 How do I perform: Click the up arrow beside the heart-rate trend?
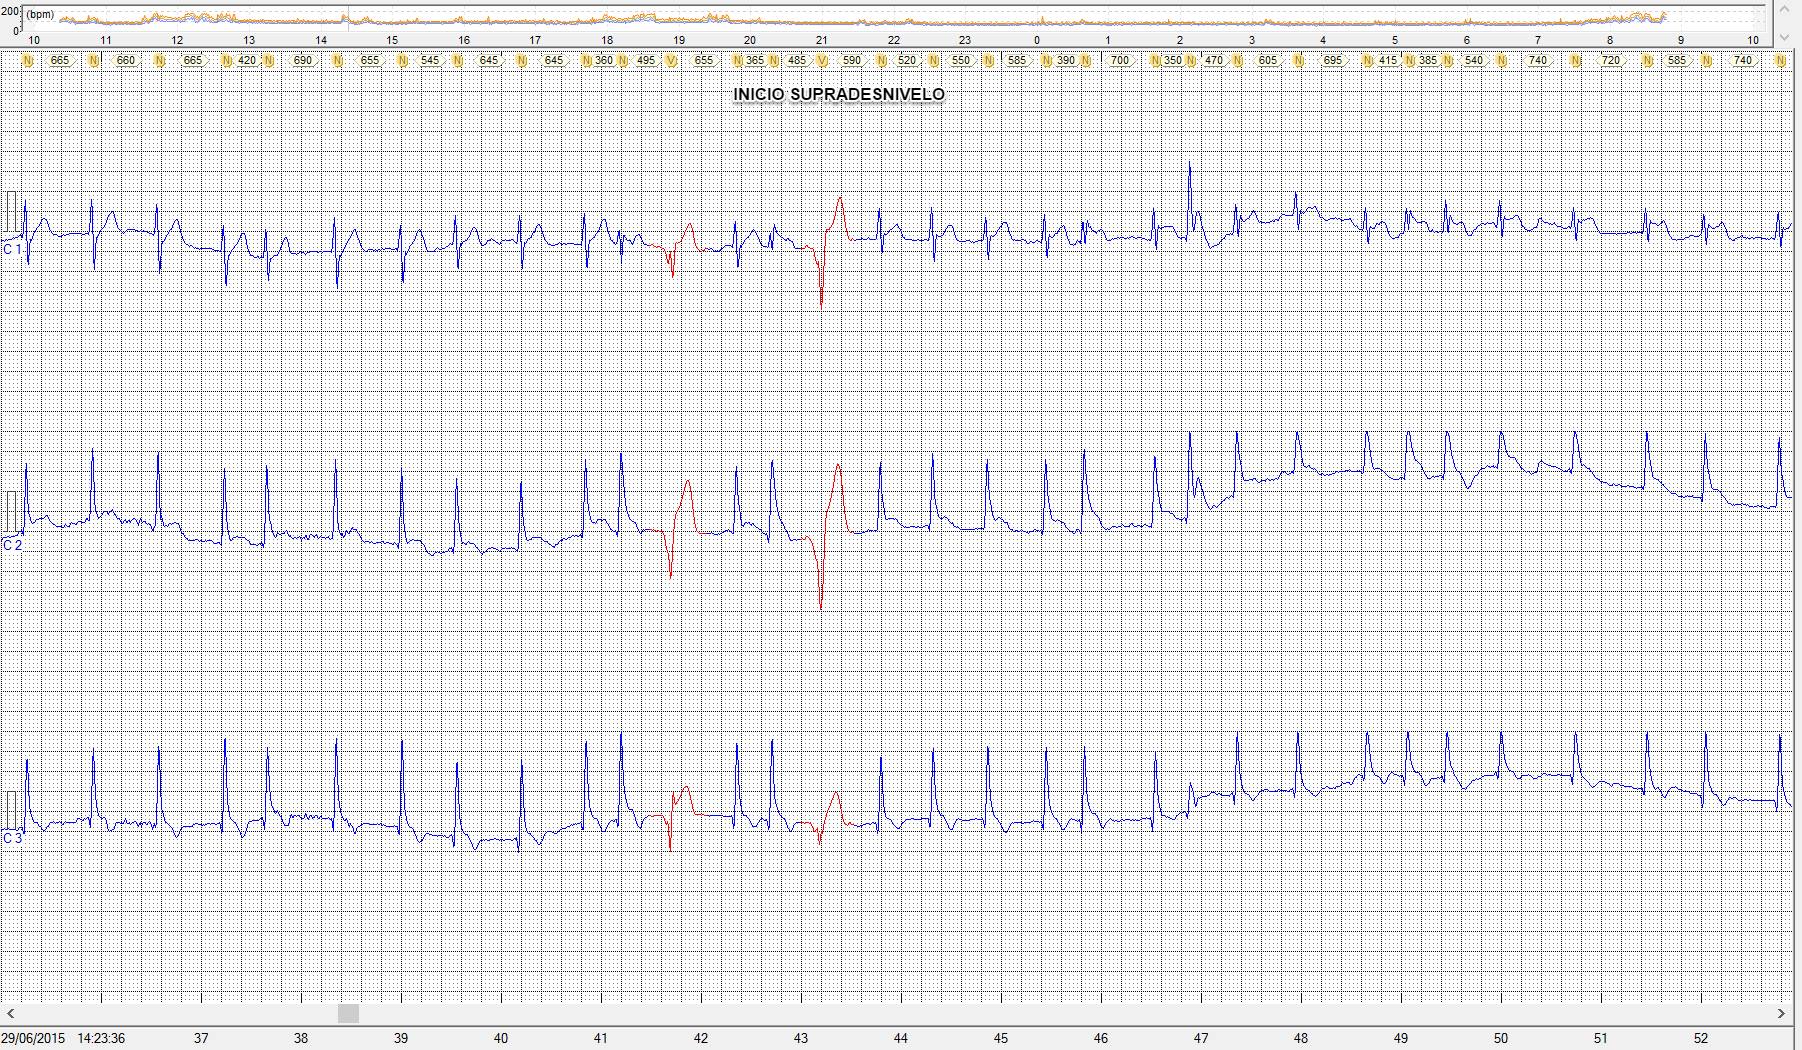tap(1783, 7)
